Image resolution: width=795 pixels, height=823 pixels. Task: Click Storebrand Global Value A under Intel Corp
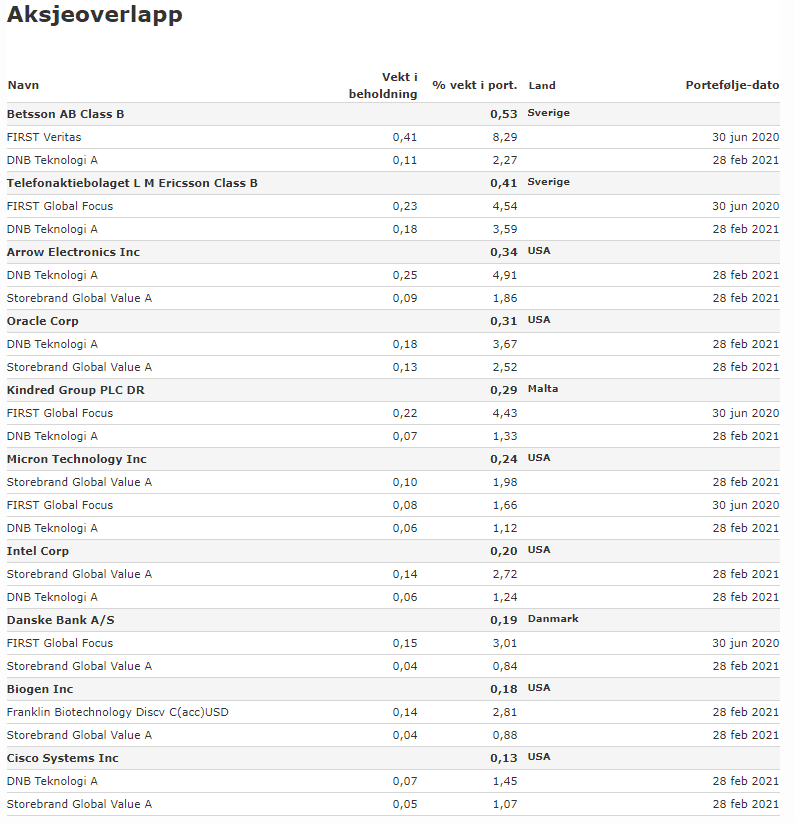coord(79,574)
